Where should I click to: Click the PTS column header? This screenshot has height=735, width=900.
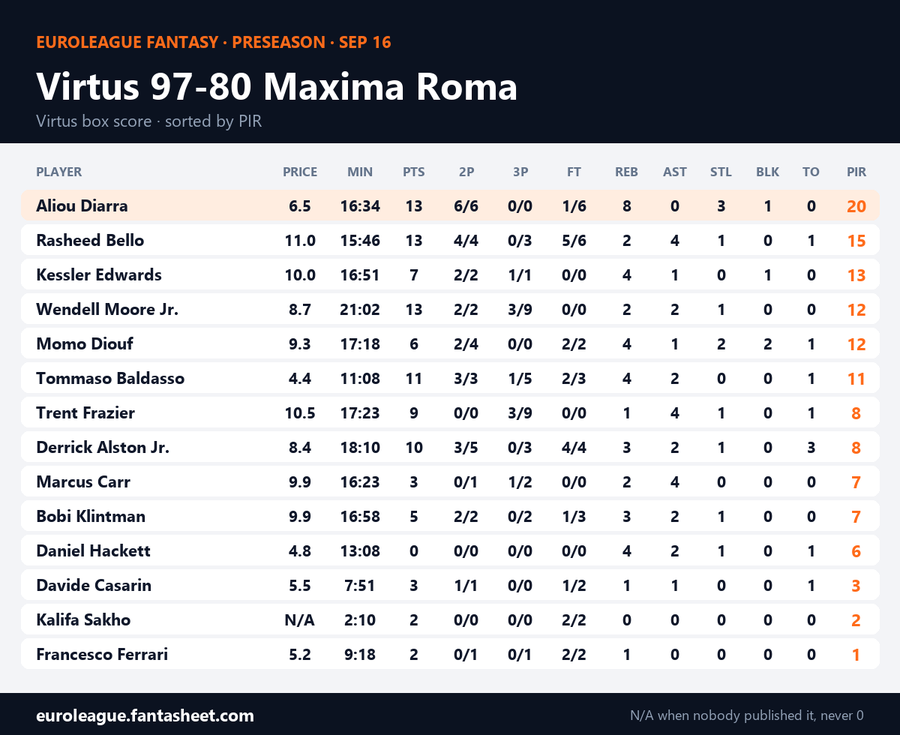(x=413, y=172)
